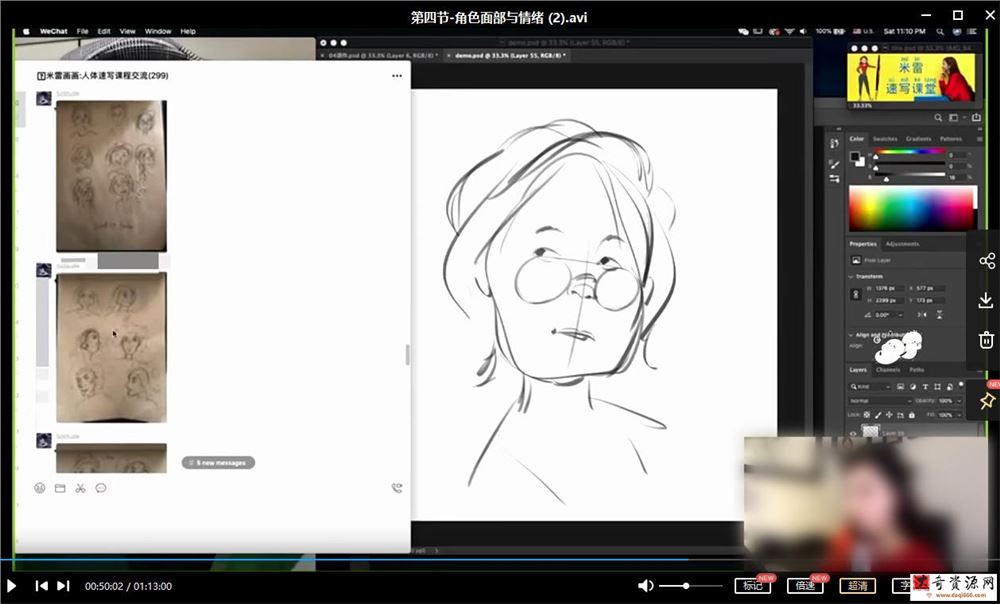Click the volume speaker icon
The image size is (1000, 604).
[645, 586]
